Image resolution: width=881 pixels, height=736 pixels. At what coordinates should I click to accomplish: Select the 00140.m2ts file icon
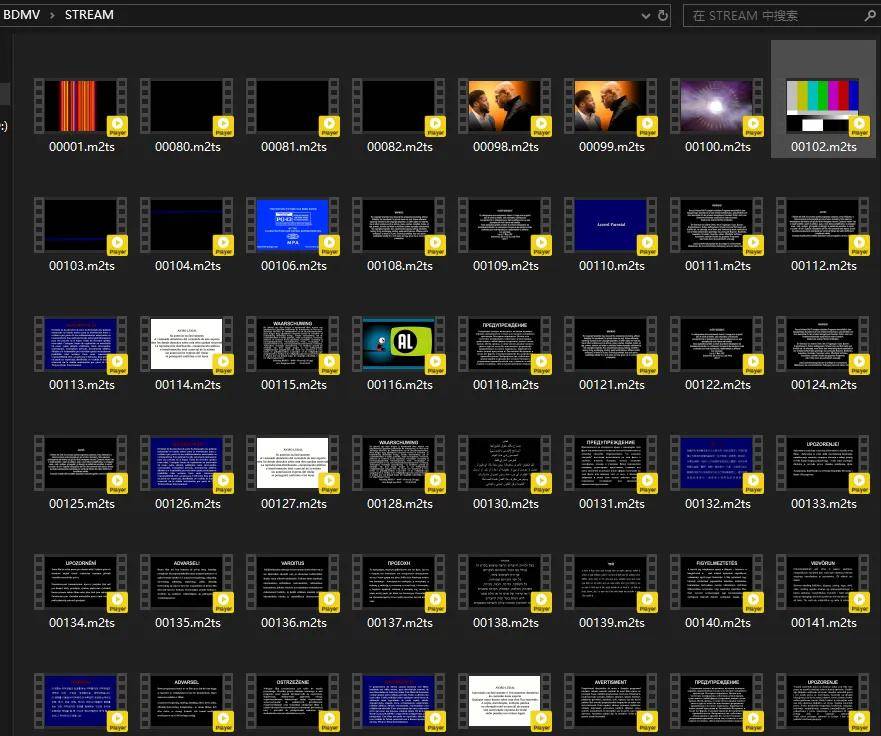pos(717,583)
